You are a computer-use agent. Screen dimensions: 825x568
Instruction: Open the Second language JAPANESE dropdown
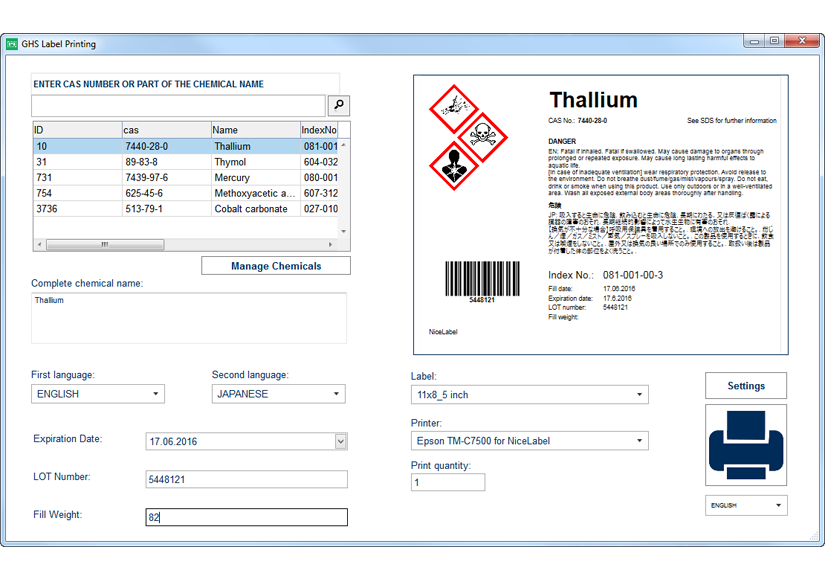[x=278, y=394]
